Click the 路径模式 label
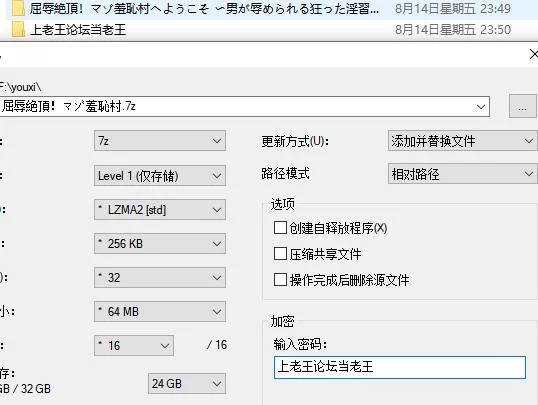 pyautogui.click(x=285, y=173)
